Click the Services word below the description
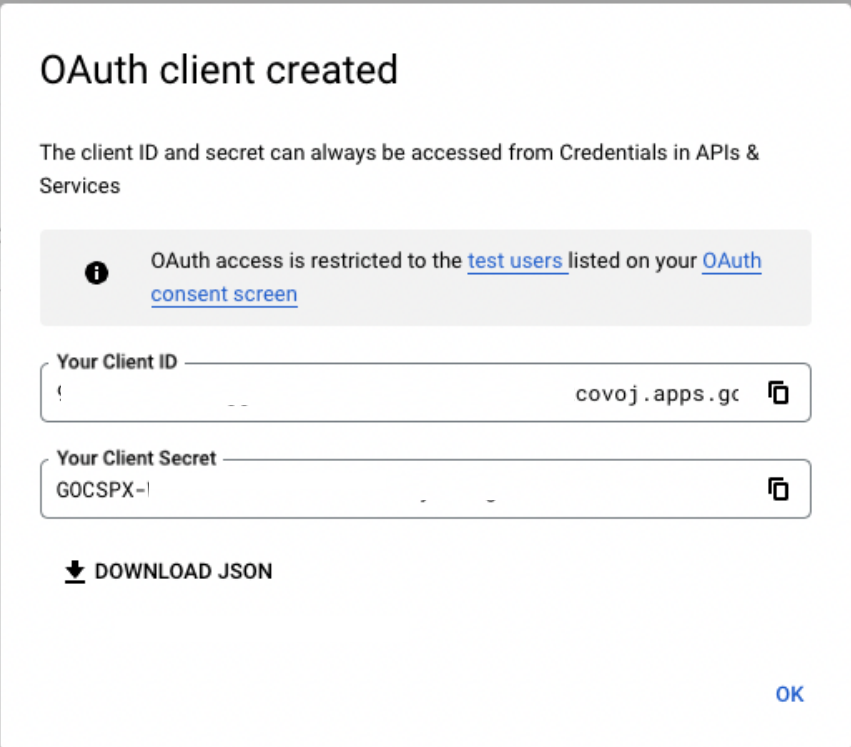 80,186
